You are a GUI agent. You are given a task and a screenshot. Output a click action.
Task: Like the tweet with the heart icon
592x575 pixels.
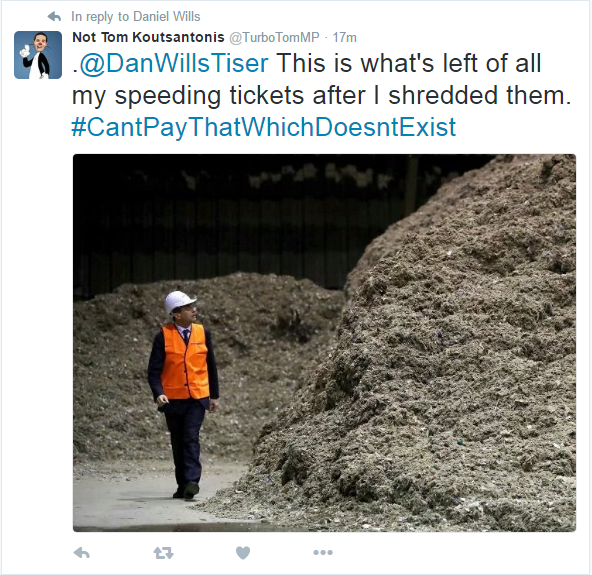[x=243, y=553]
